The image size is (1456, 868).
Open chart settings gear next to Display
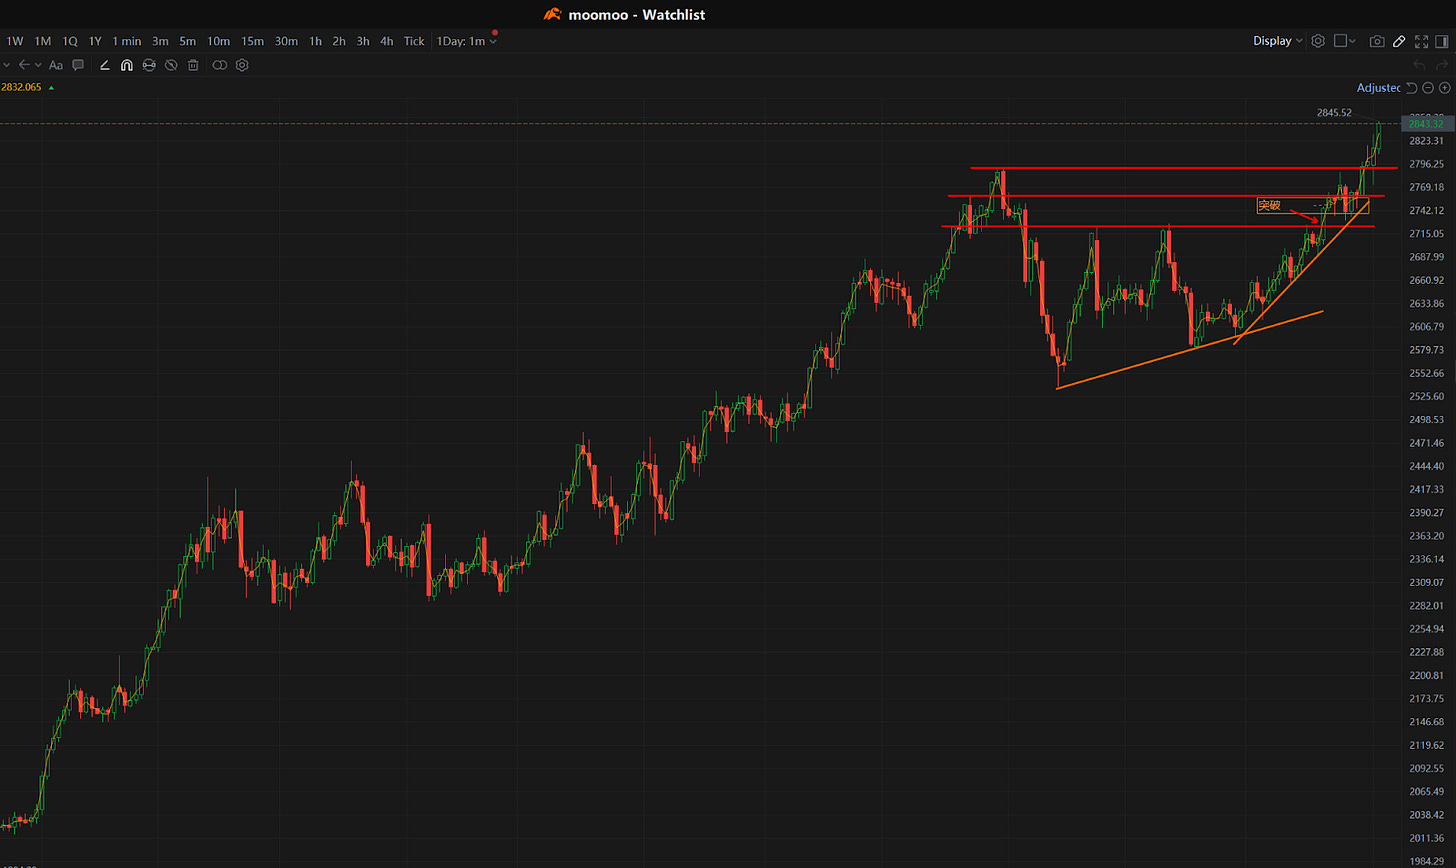(1318, 41)
